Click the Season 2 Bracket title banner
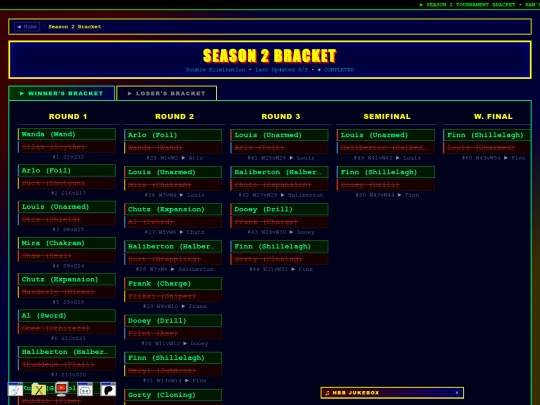 [x=270, y=60]
